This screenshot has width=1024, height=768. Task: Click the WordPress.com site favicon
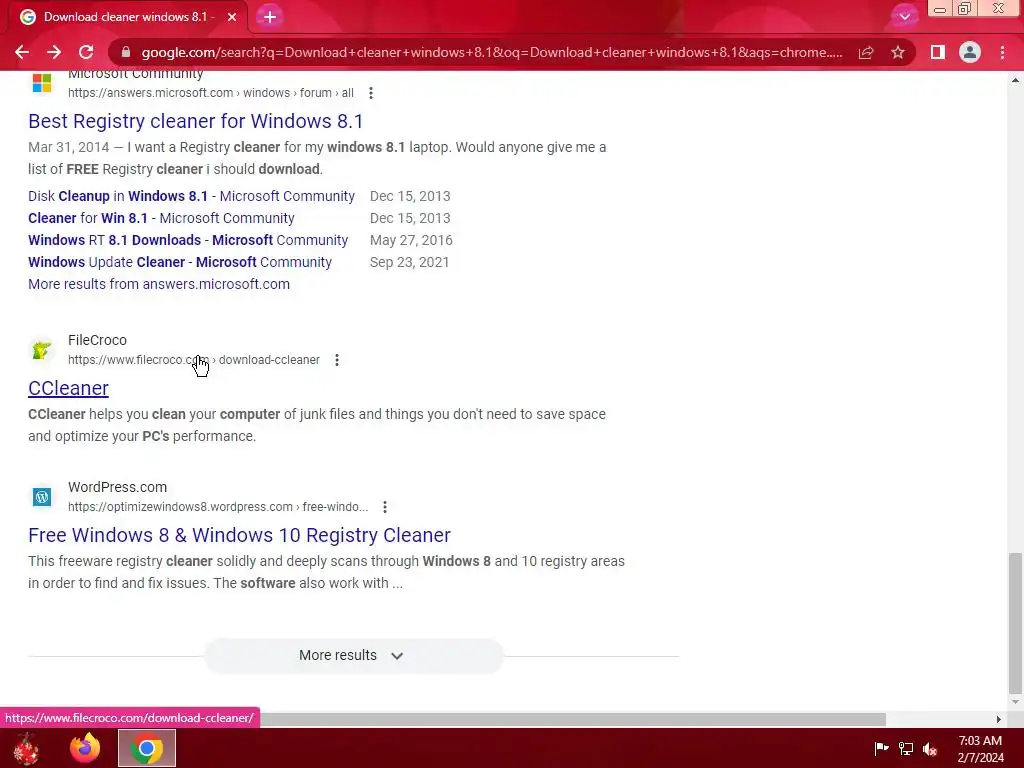coord(42,497)
